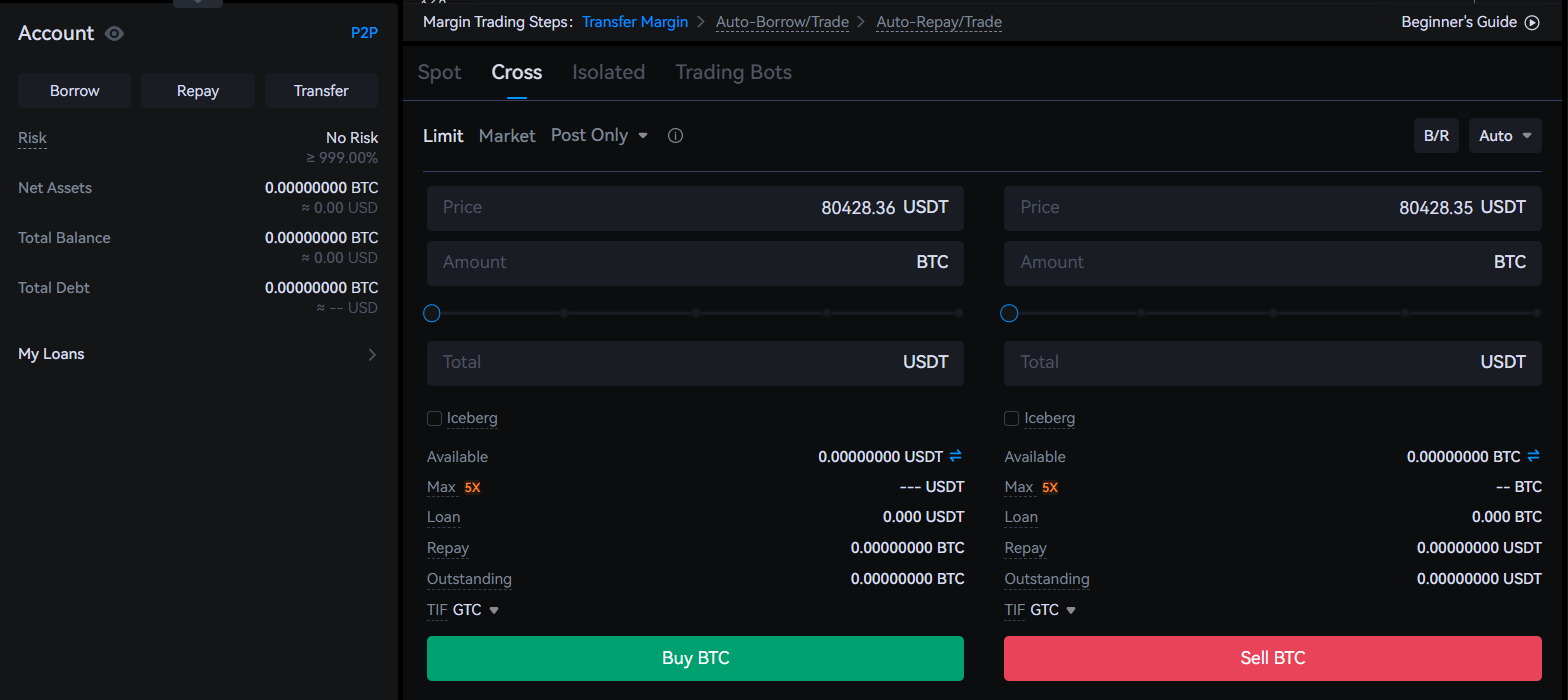Open Post Only order type dropdown
This screenshot has width=1568, height=700.
(600, 135)
